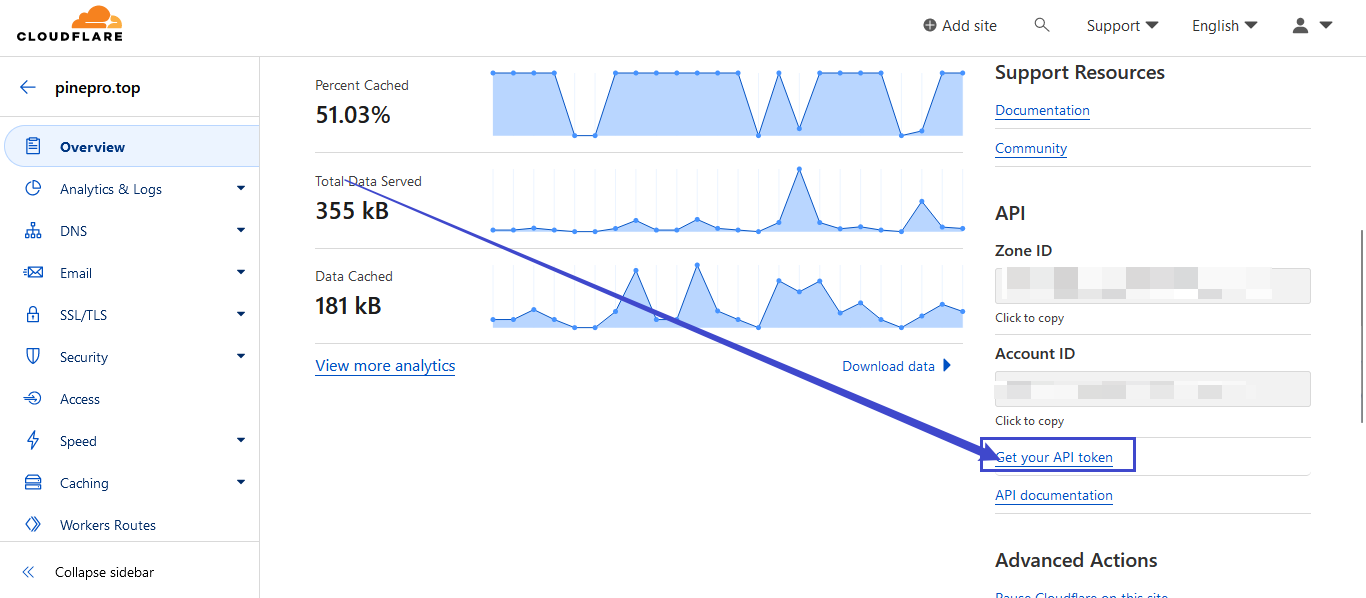Screen dimensions: 1366x598
Task: Click the DNS network icon
Action: (x=33, y=231)
